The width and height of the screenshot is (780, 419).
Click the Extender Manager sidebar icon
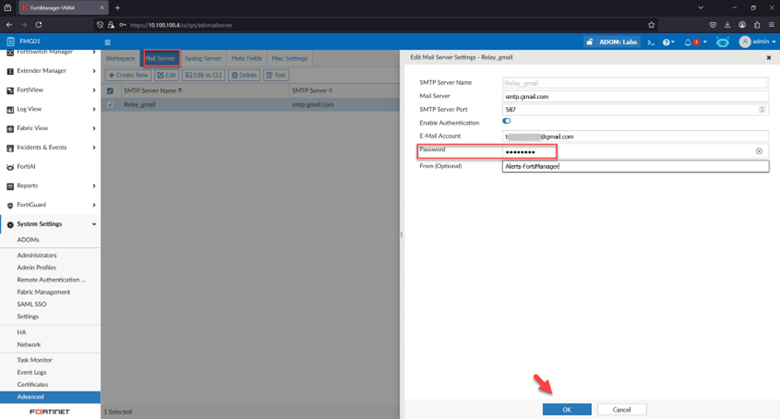pos(10,71)
